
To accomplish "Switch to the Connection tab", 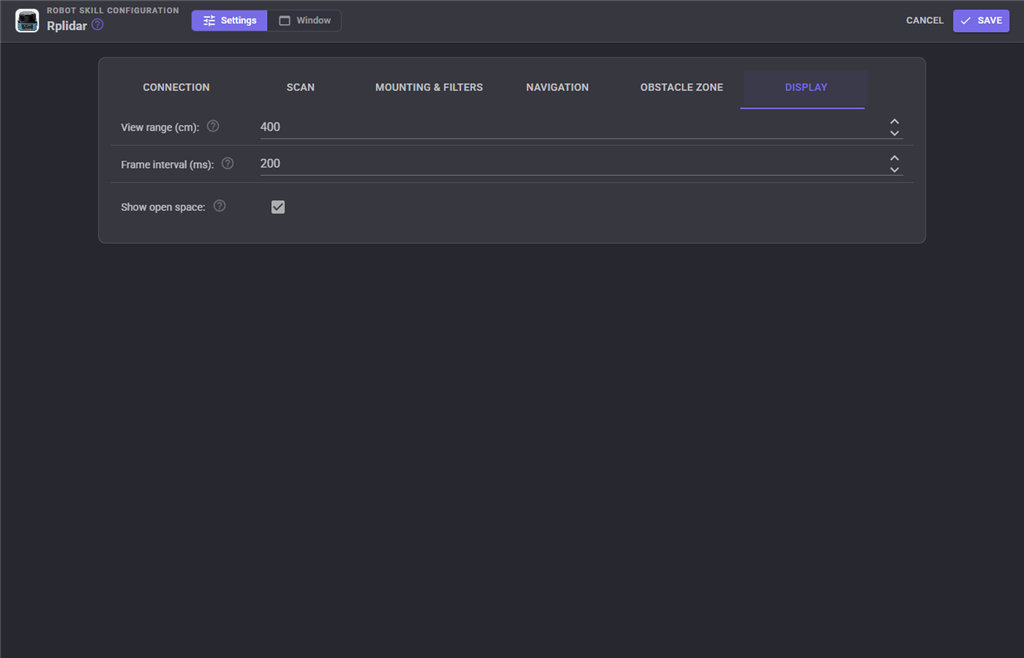I will 176,87.
